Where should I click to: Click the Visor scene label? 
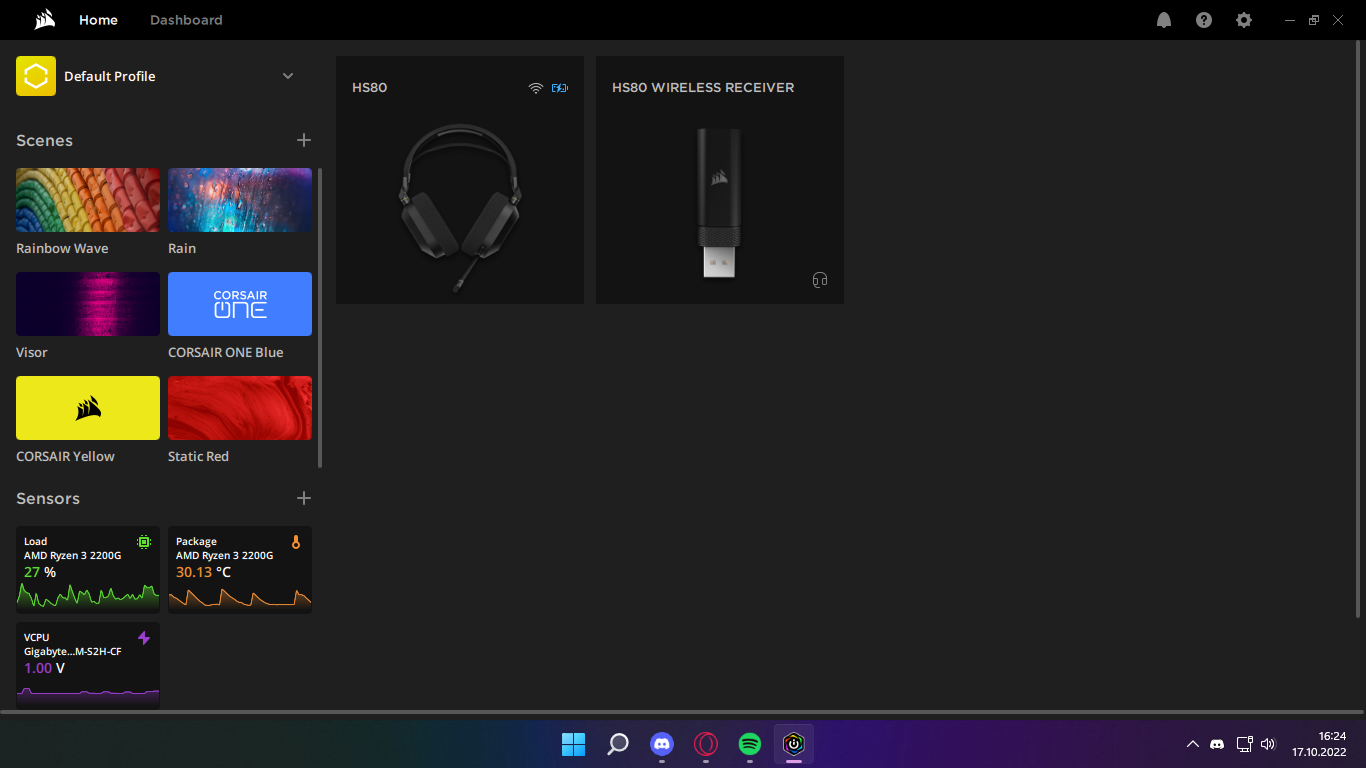pyautogui.click(x=32, y=352)
